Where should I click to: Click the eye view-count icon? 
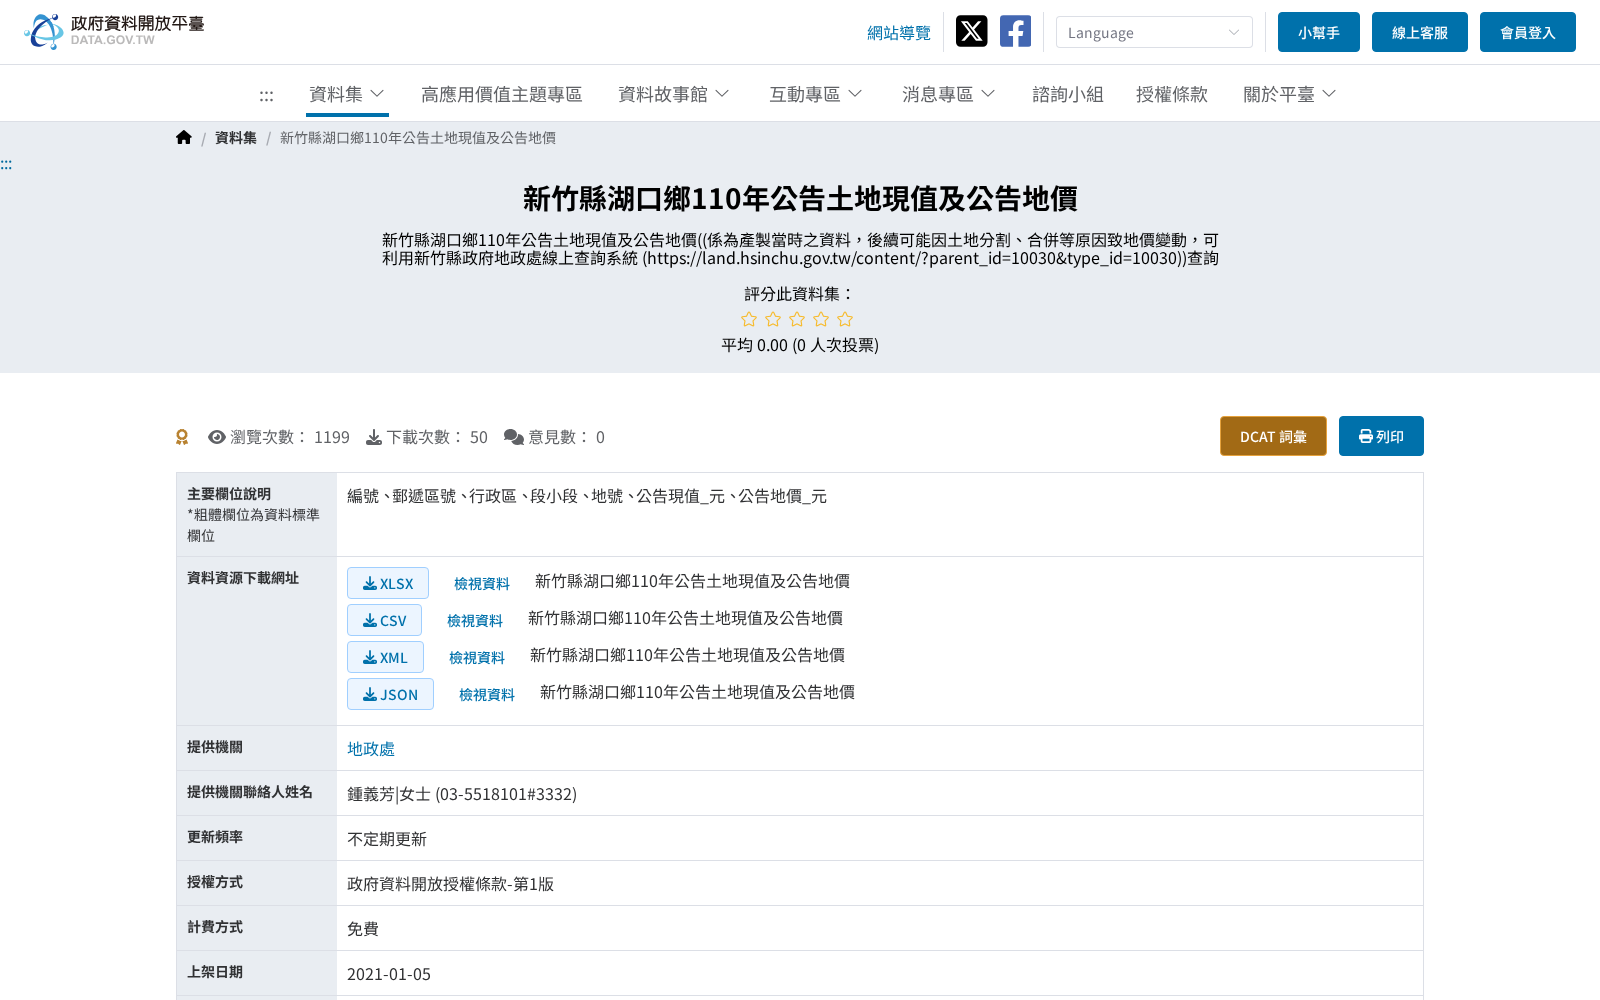(x=216, y=437)
